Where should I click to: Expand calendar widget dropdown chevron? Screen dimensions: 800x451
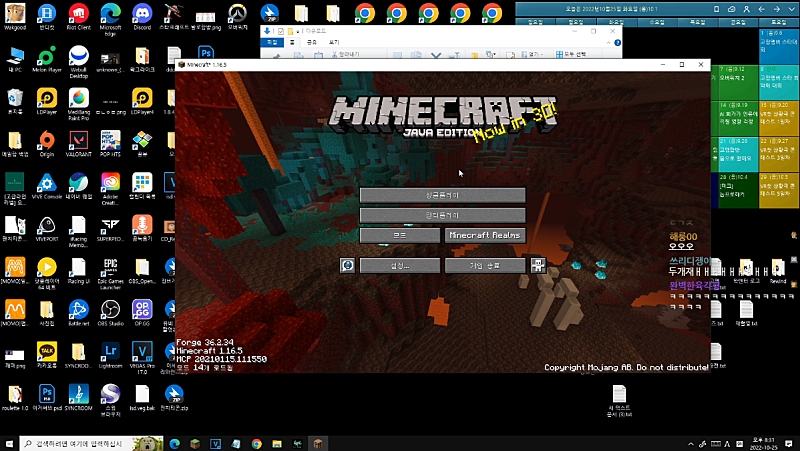click(x=791, y=9)
